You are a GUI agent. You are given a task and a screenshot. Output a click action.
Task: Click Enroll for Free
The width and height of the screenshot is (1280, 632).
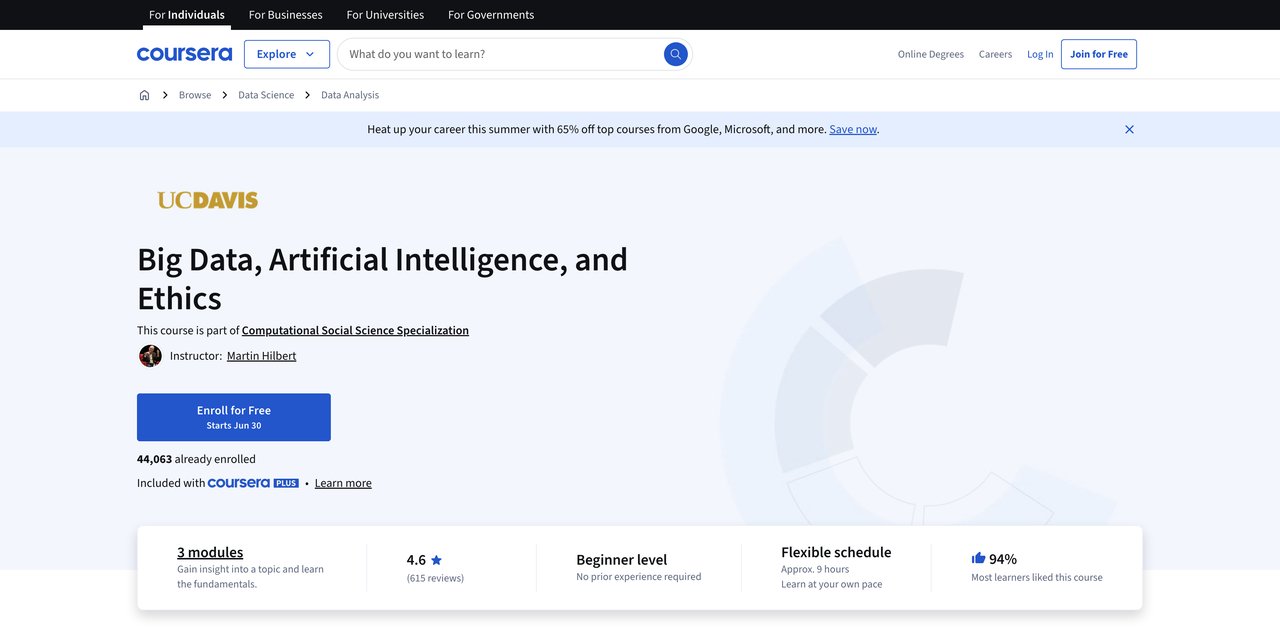click(233, 414)
